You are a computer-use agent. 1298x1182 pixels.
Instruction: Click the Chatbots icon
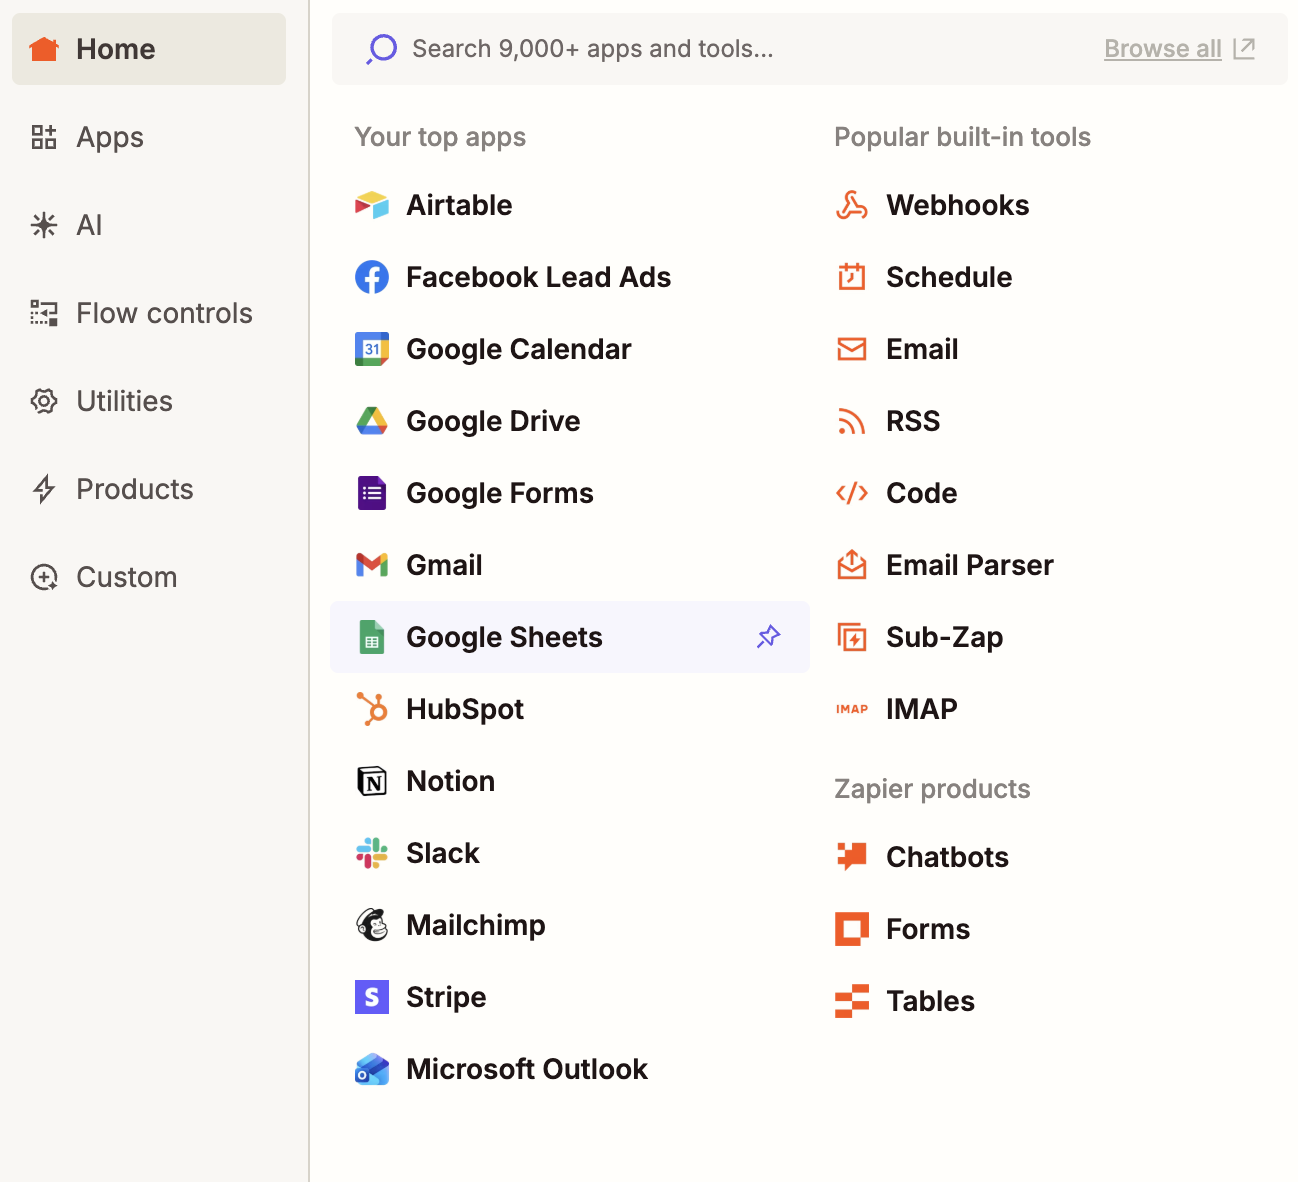(852, 857)
